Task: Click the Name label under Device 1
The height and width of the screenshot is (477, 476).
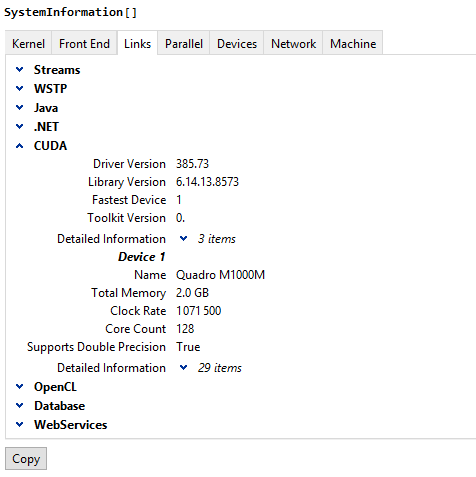Action: (150, 275)
